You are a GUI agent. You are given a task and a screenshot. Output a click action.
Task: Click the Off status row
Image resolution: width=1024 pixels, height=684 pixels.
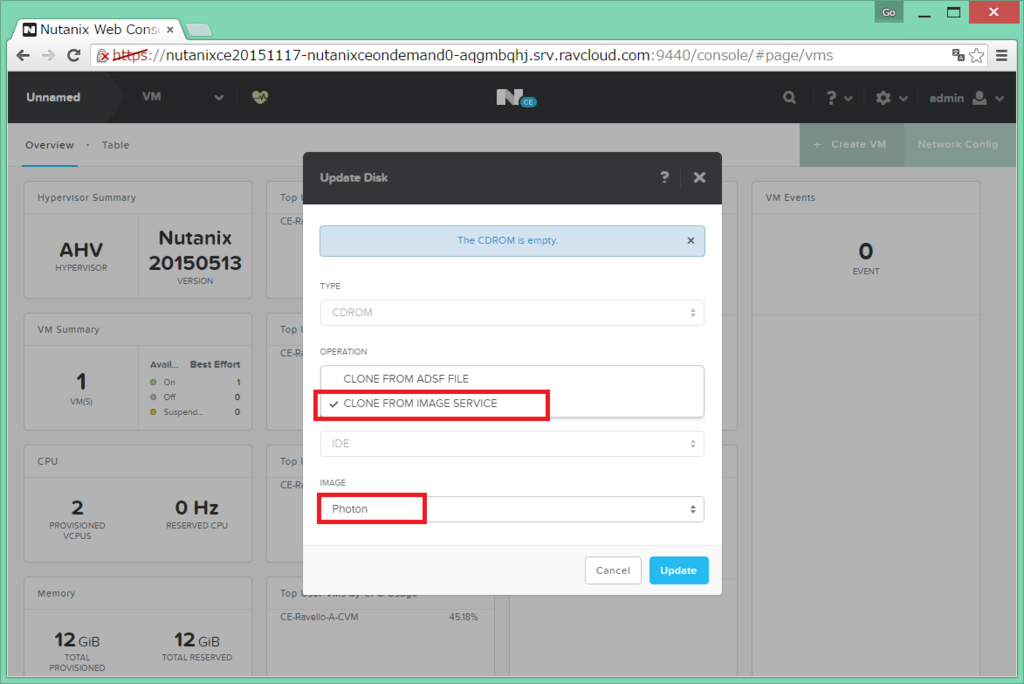point(195,397)
